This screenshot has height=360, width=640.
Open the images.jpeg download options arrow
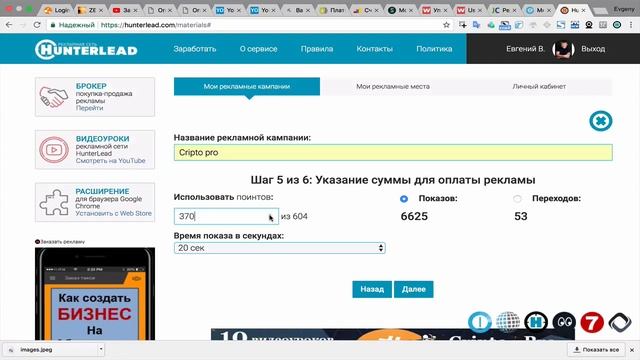(100, 349)
